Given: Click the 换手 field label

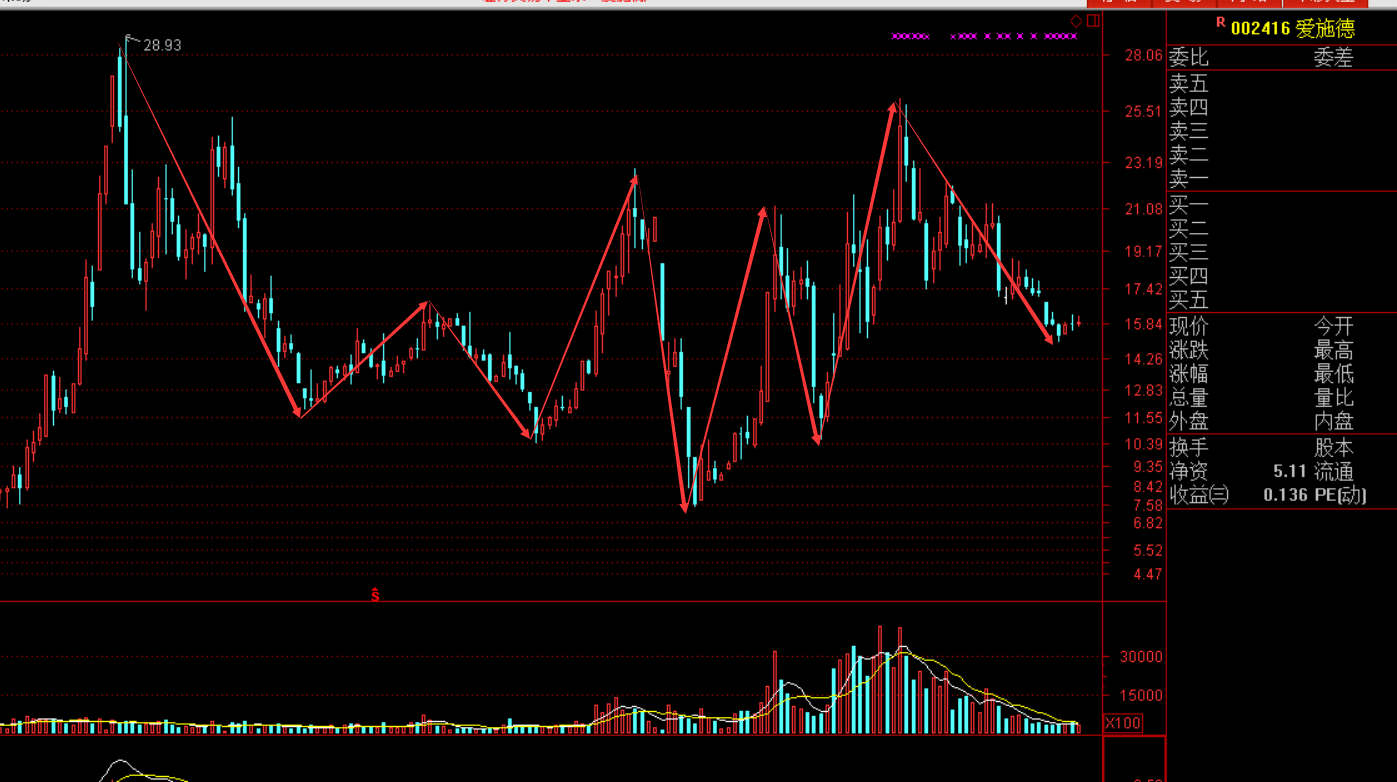Looking at the screenshot, I should point(1188,448).
